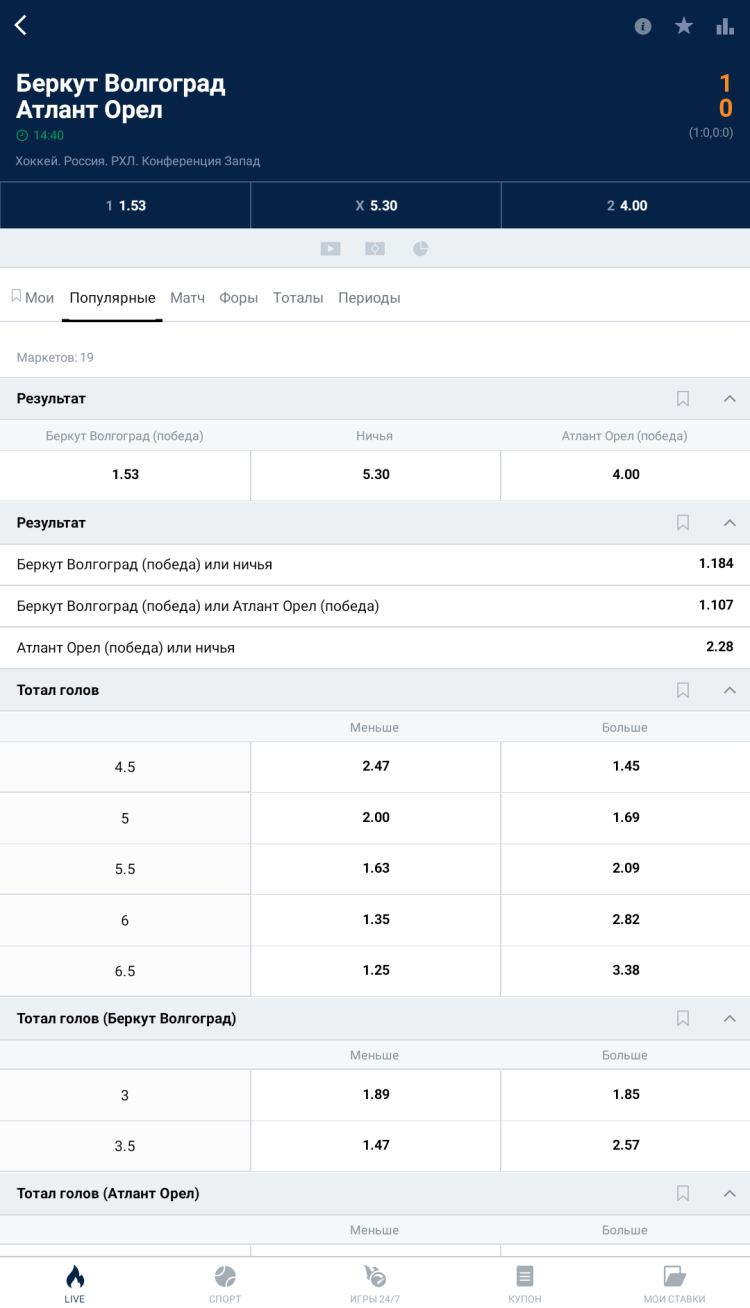This screenshot has width=750, height=1308.
Task: Add match to favorites star
Action: click(x=684, y=27)
